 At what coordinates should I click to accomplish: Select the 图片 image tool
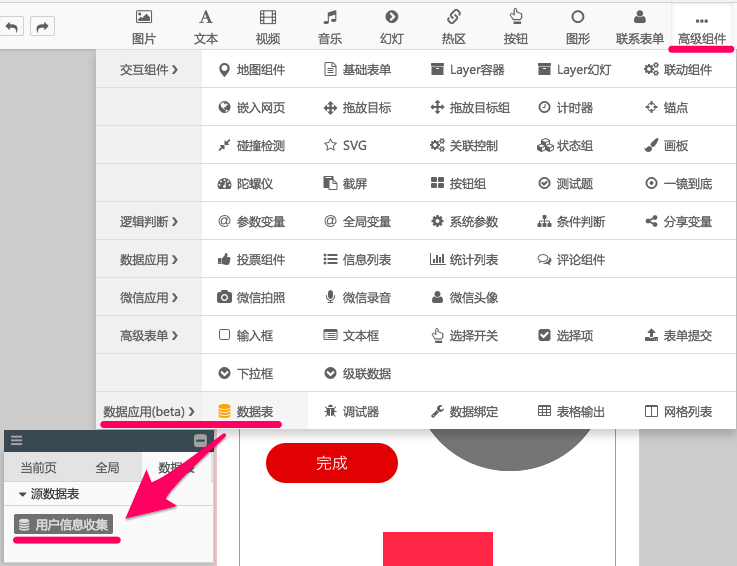coord(144,26)
